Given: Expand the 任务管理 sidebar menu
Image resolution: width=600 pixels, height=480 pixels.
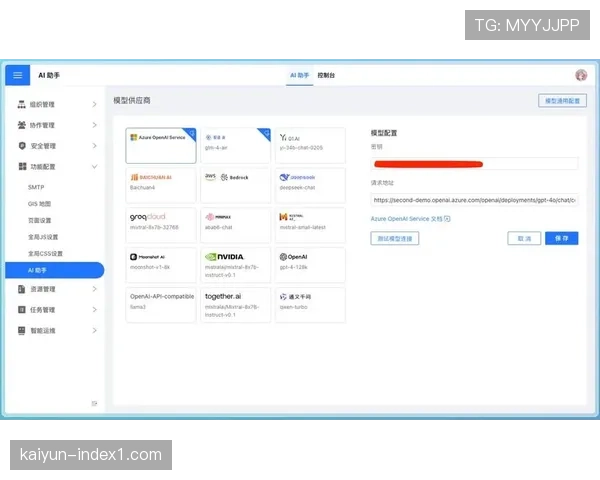Looking at the screenshot, I should 55,310.
